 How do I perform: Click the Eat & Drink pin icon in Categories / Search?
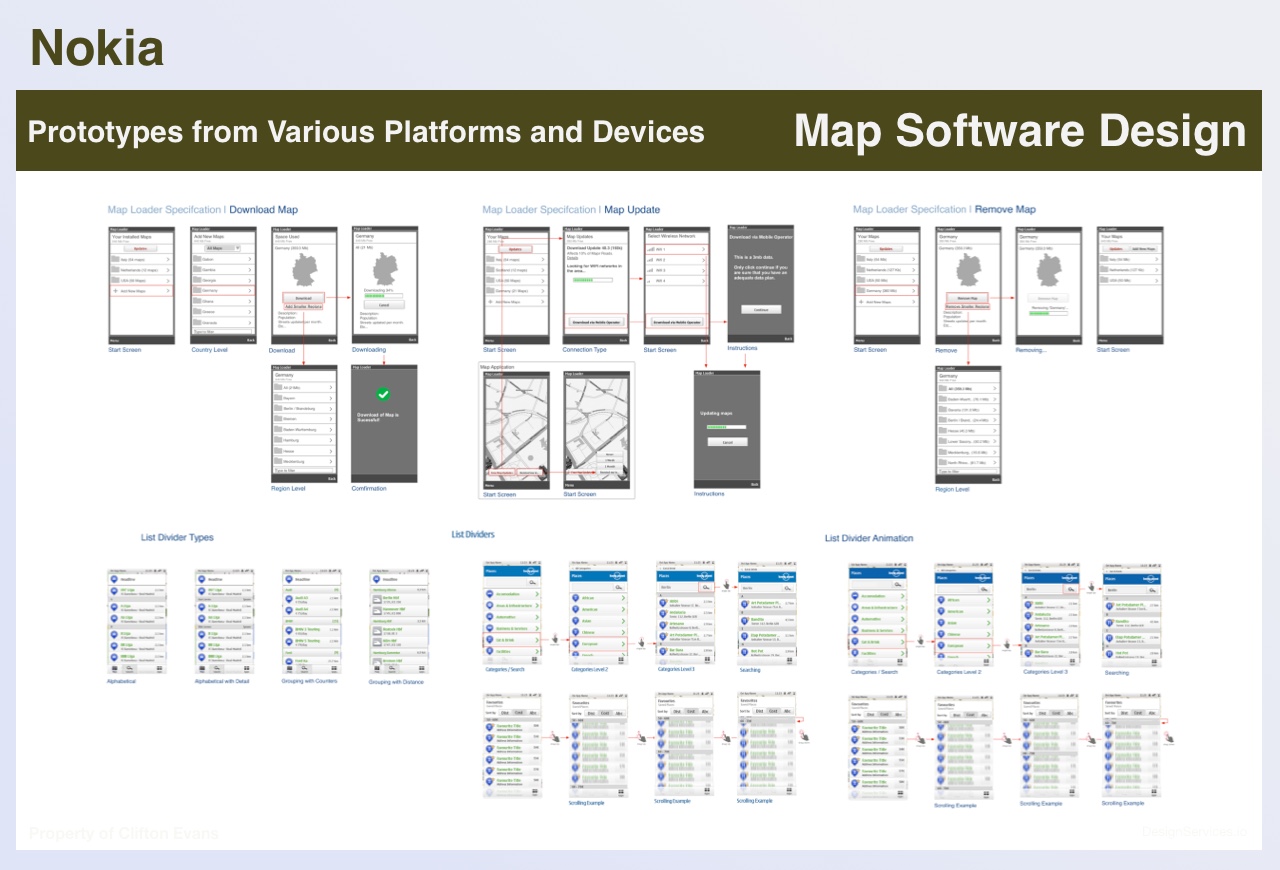point(490,640)
